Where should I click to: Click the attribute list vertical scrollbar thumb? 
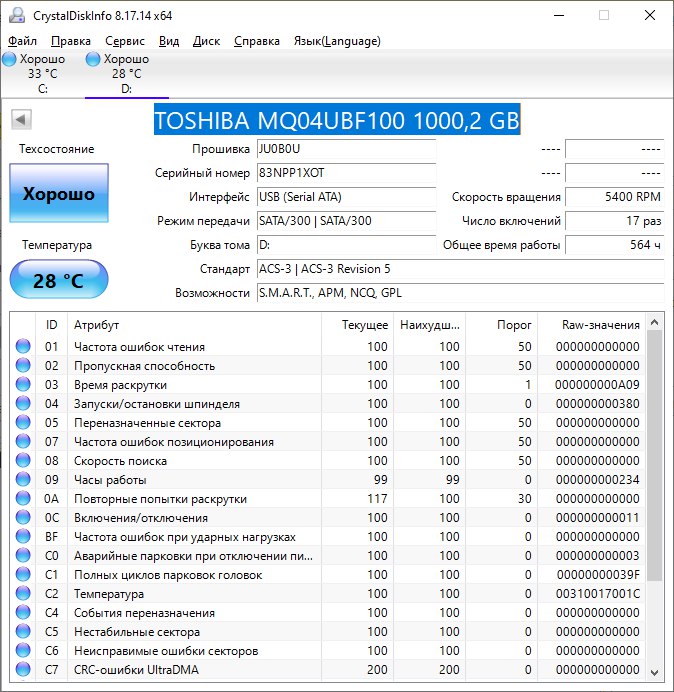655,456
